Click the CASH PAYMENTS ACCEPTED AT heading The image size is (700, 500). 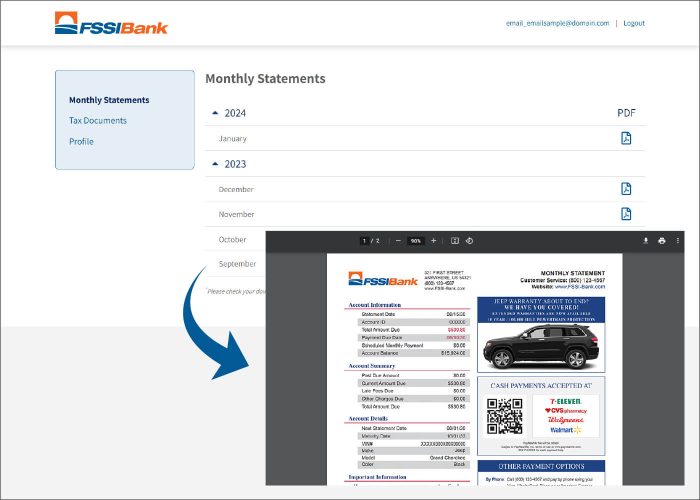pyautogui.click(x=541, y=385)
